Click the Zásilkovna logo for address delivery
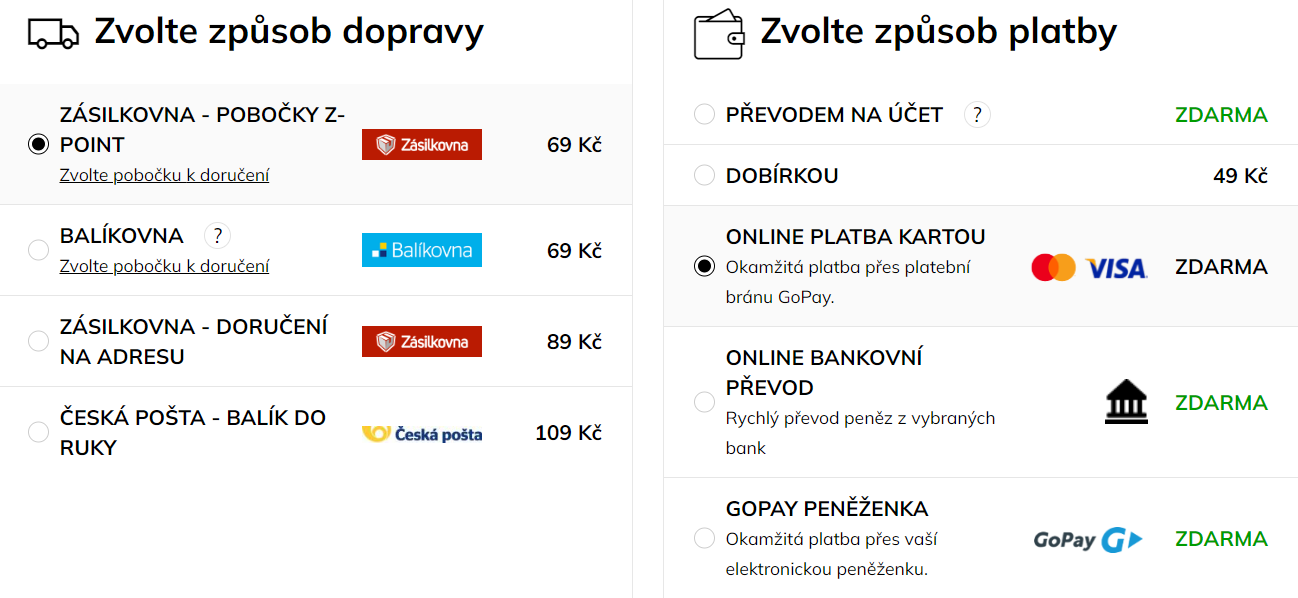 coord(422,341)
